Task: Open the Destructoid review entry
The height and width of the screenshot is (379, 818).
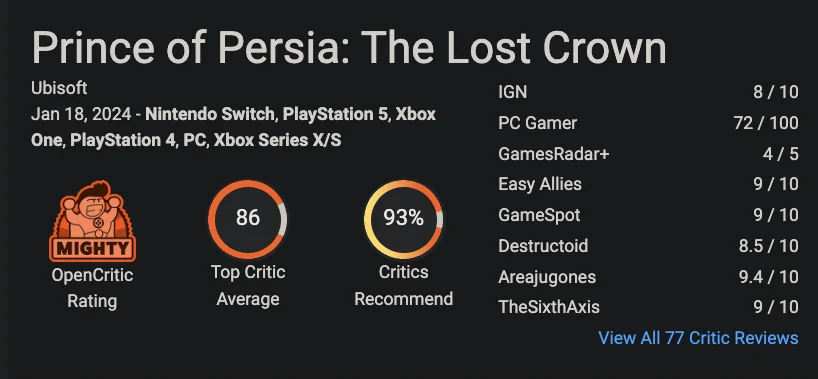Action: (x=648, y=246)
